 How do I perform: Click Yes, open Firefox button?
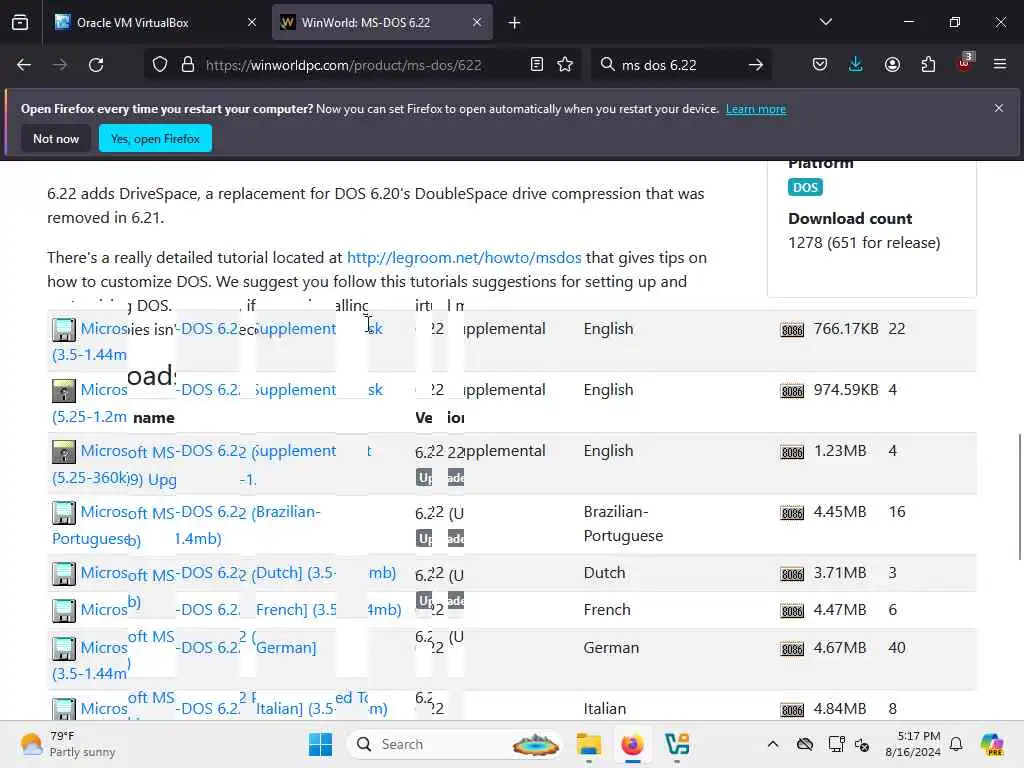[155, 138]
